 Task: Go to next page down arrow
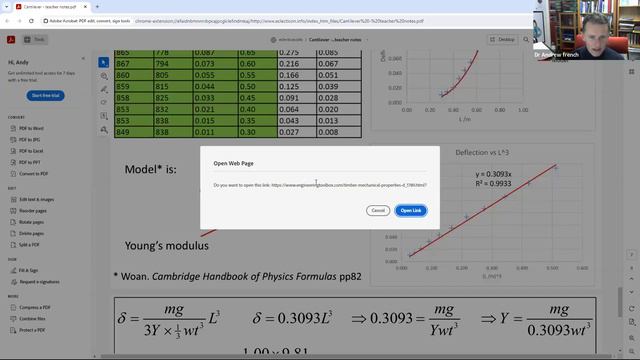[631, 292]
